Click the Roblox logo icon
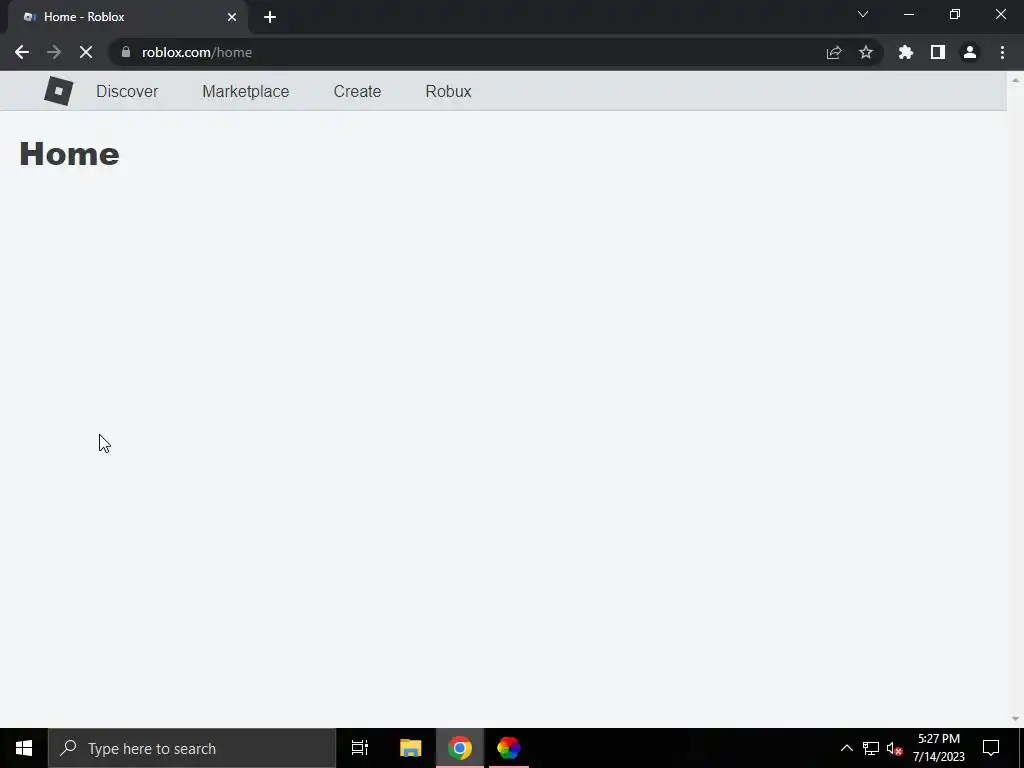This screenshot has height=768, width=1024. pyautogui.click(x=59, y=91)
